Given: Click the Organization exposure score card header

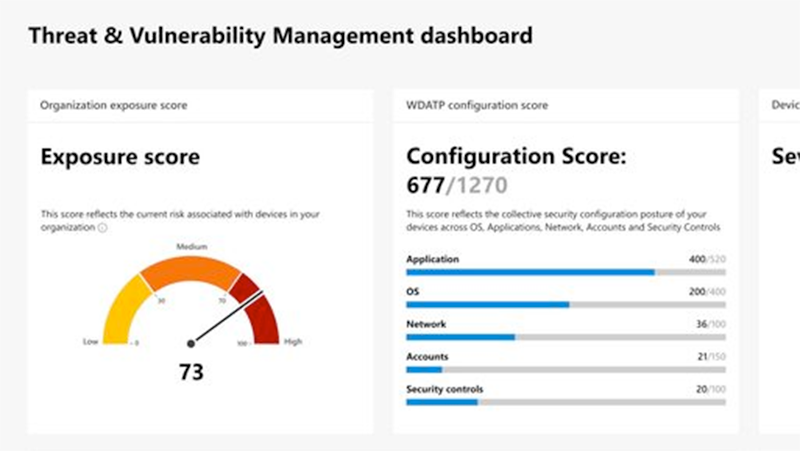Looking at the screenshot, I should pyautogui.click(x=201, y=106).
